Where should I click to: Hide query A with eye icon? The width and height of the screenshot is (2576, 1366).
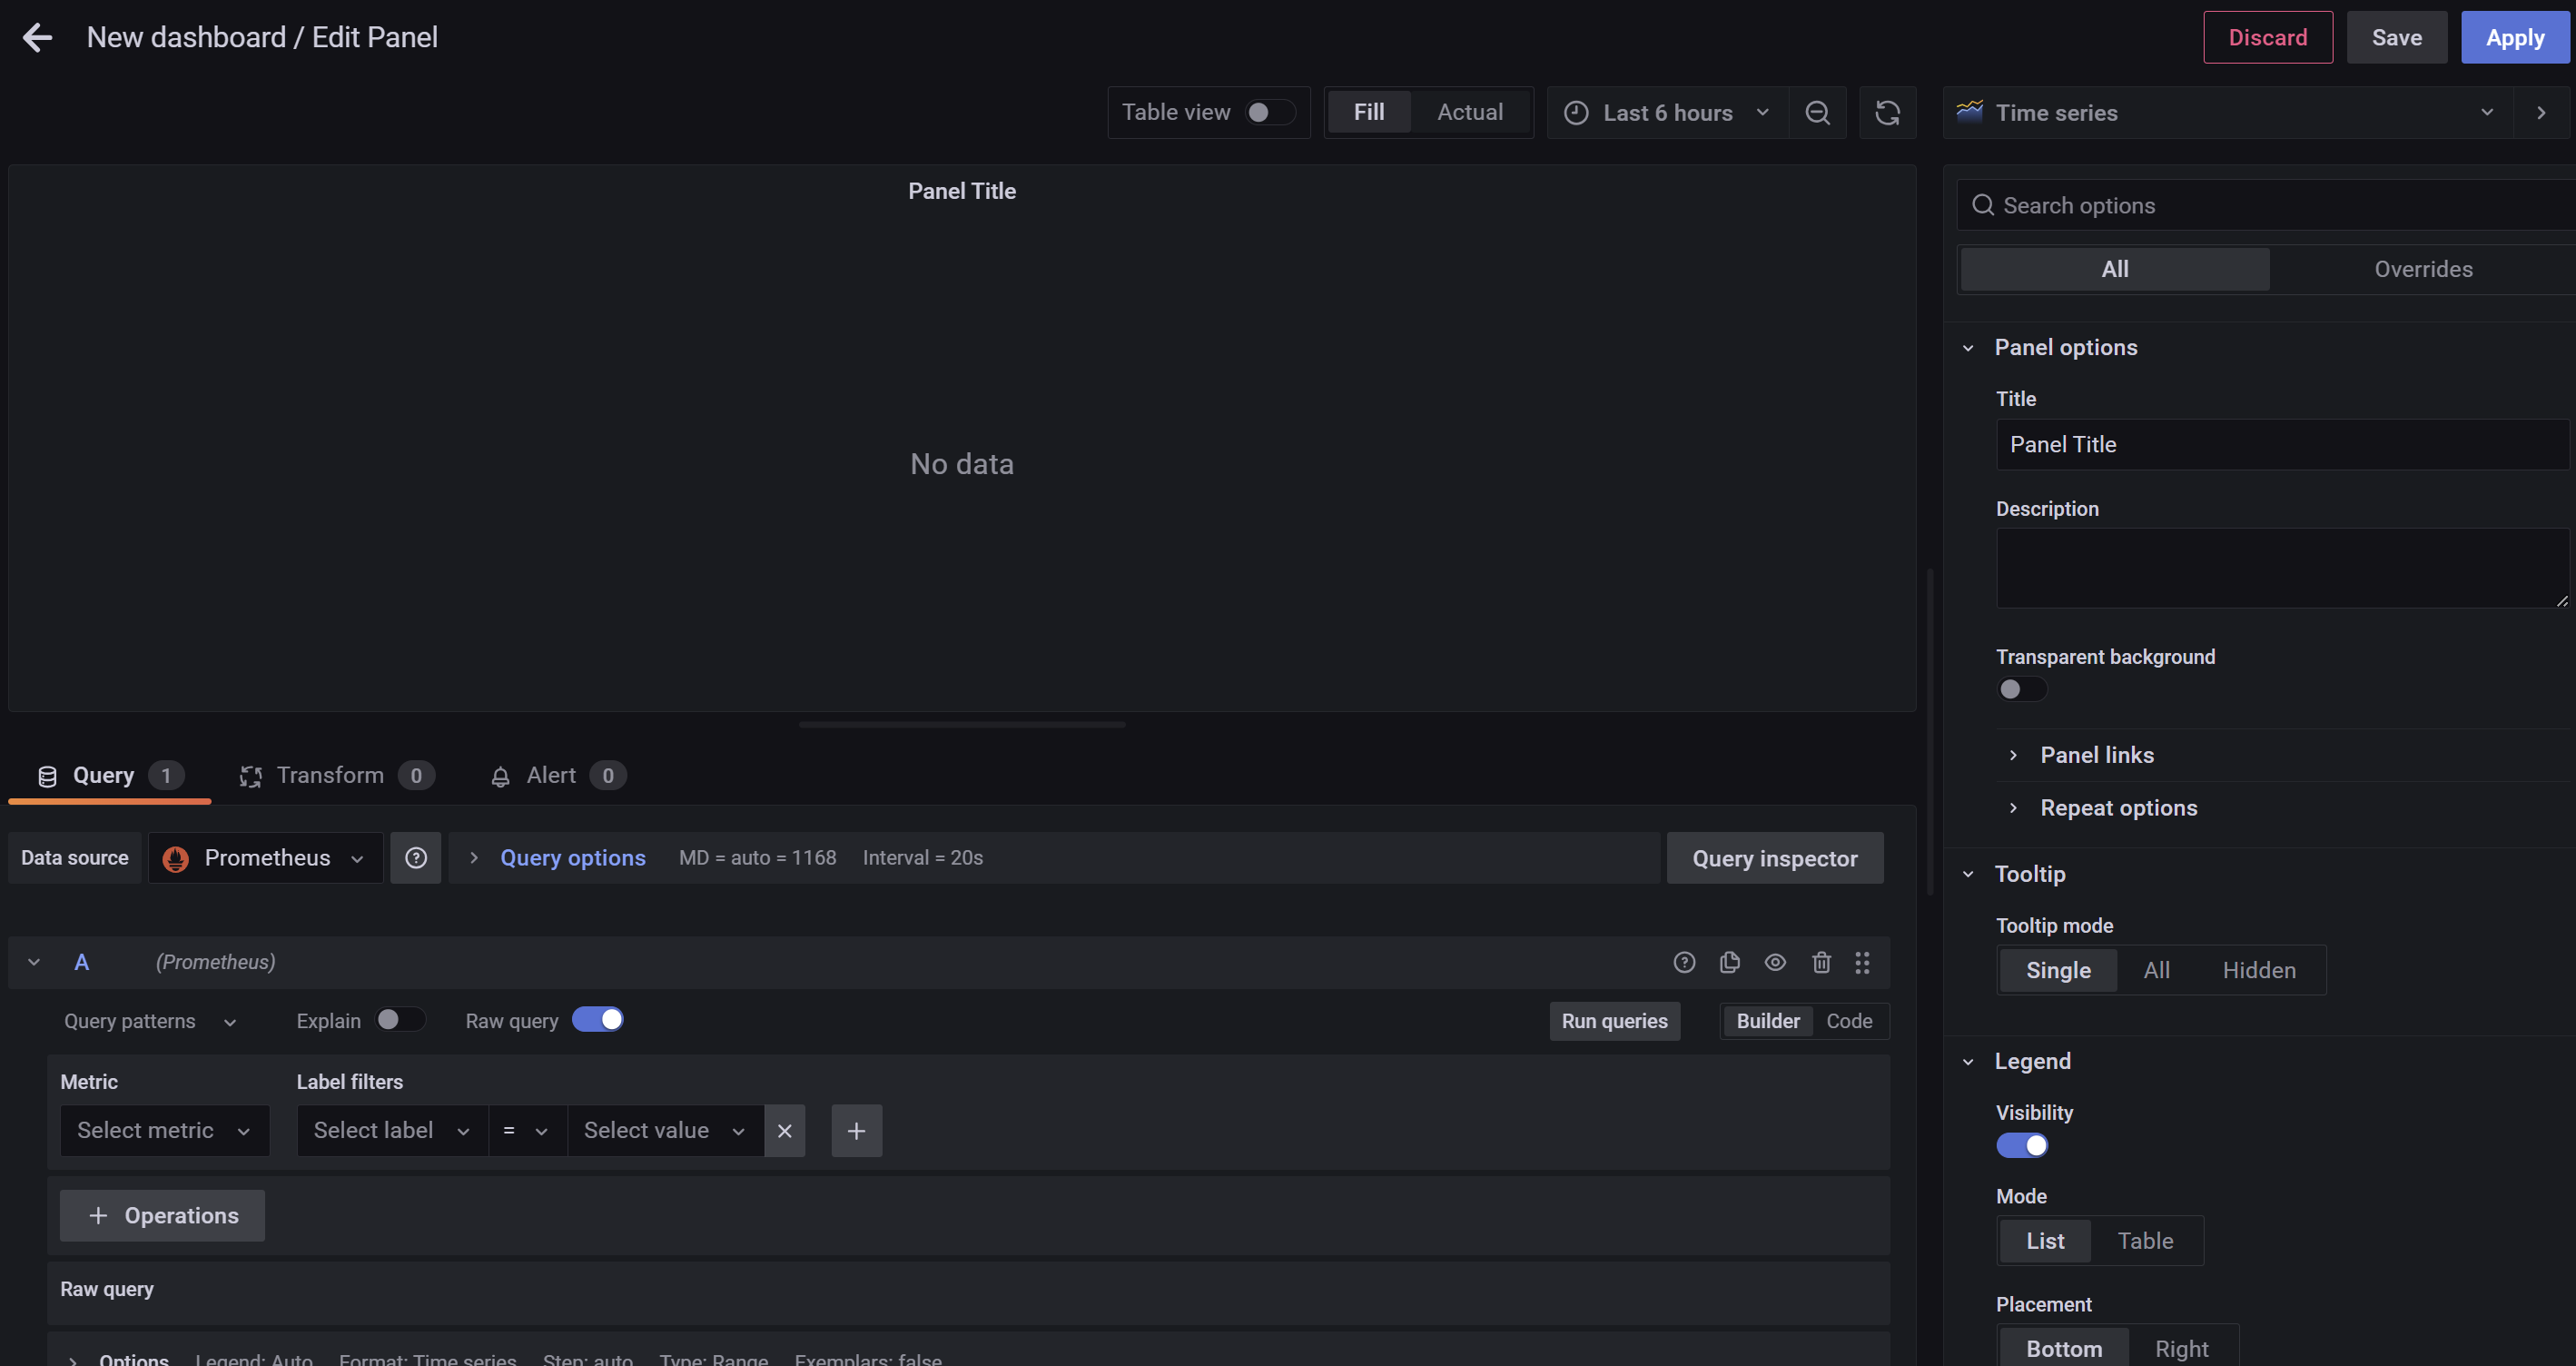[x=1775, y=962]
